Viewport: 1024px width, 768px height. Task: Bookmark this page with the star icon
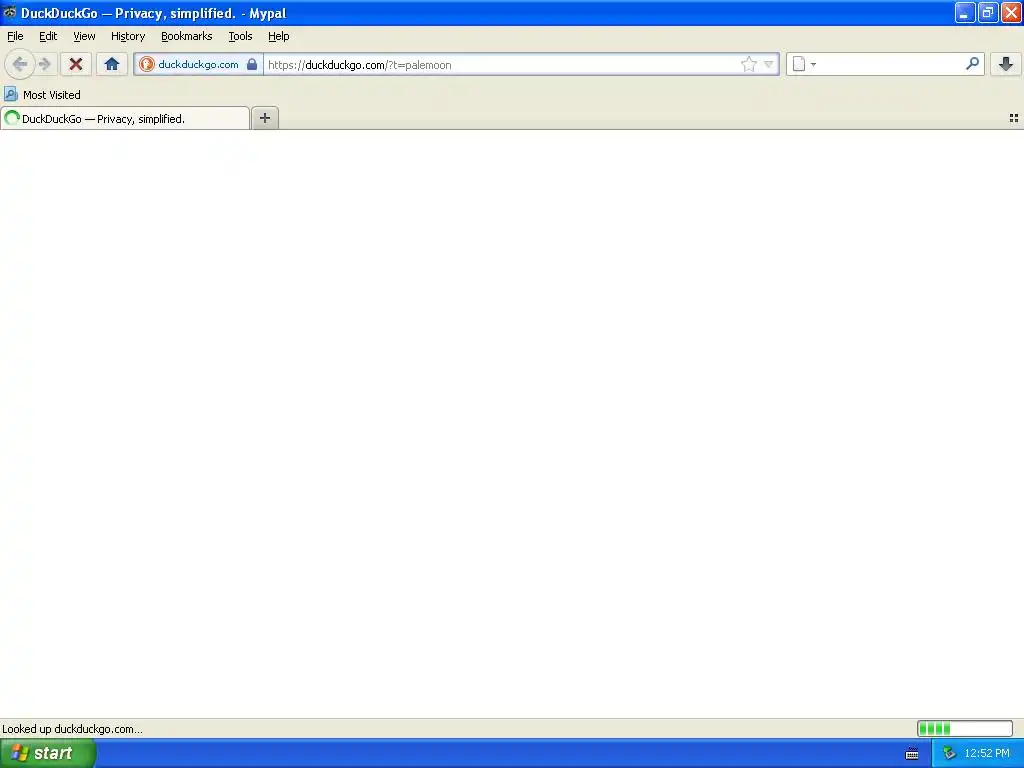coord(748,64)
